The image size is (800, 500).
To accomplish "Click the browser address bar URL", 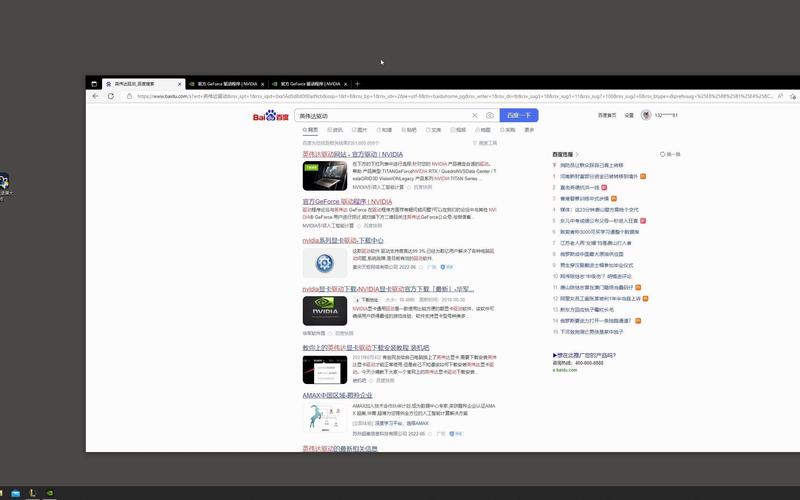I will (x=454, y=96).
